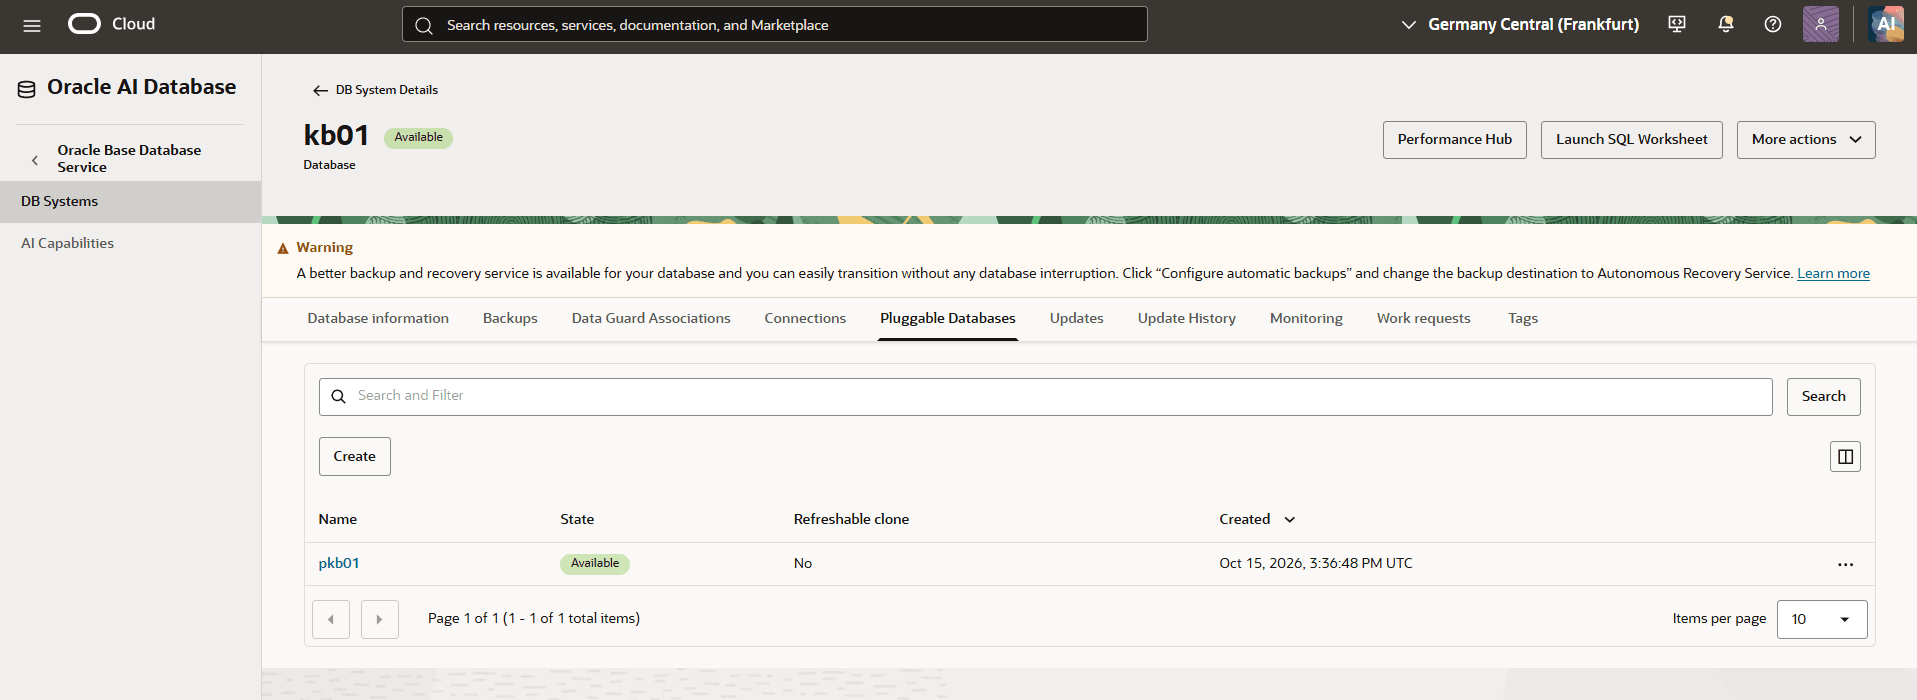Click the Refreshable clone column header

click(851, 519)
